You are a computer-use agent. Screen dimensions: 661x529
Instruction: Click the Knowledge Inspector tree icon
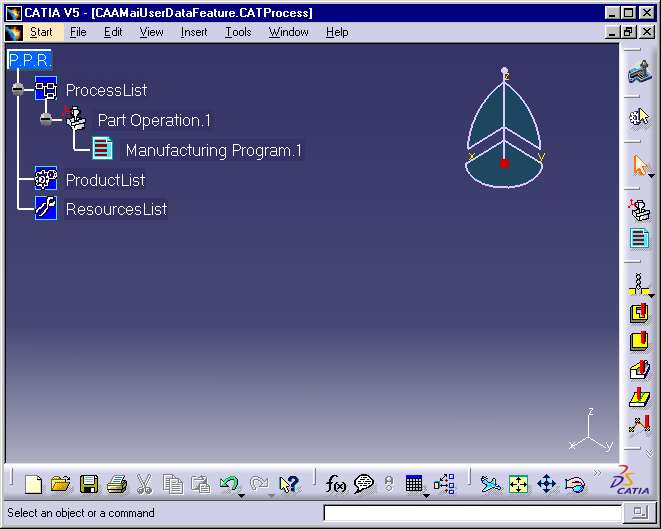click(x=444, y=484)
